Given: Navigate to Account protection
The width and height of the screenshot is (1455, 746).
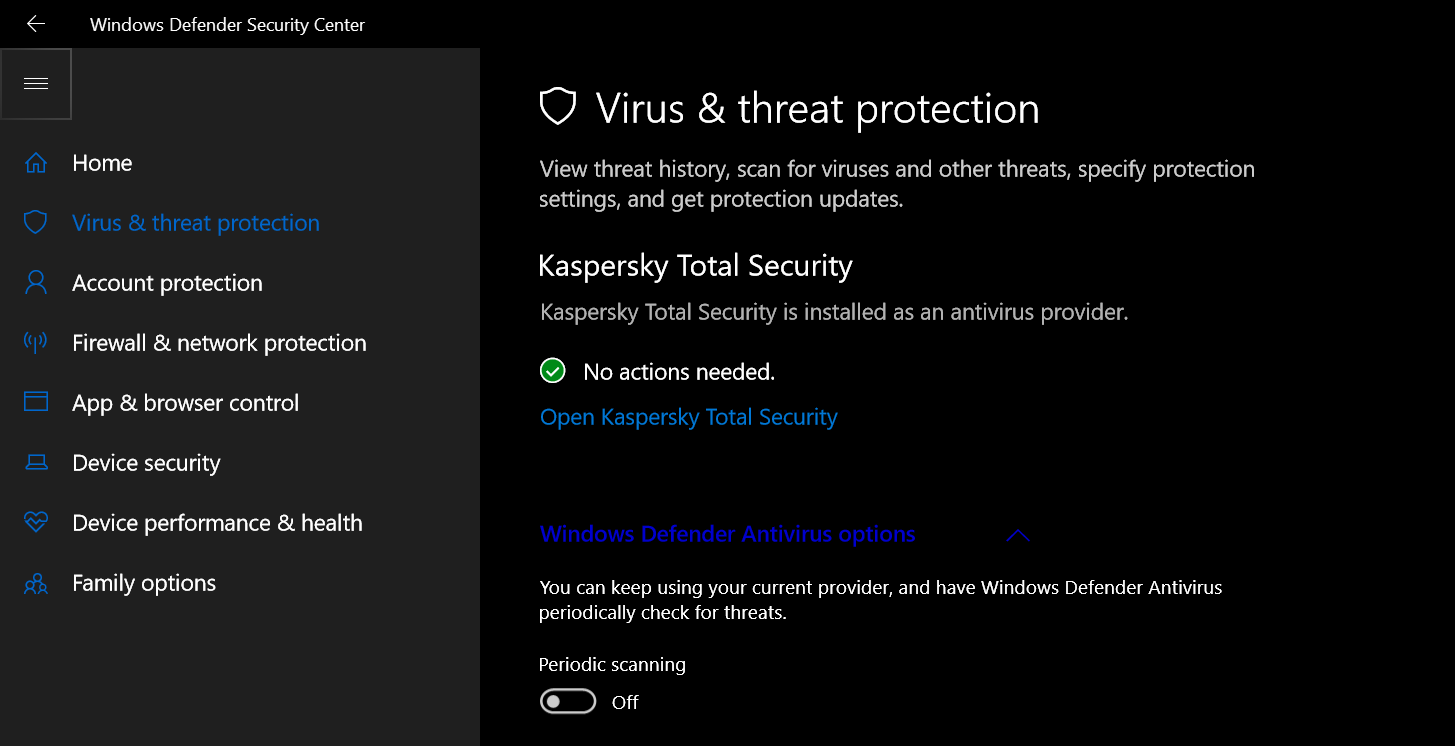Looking at the screenshot, I should (167, 283).
